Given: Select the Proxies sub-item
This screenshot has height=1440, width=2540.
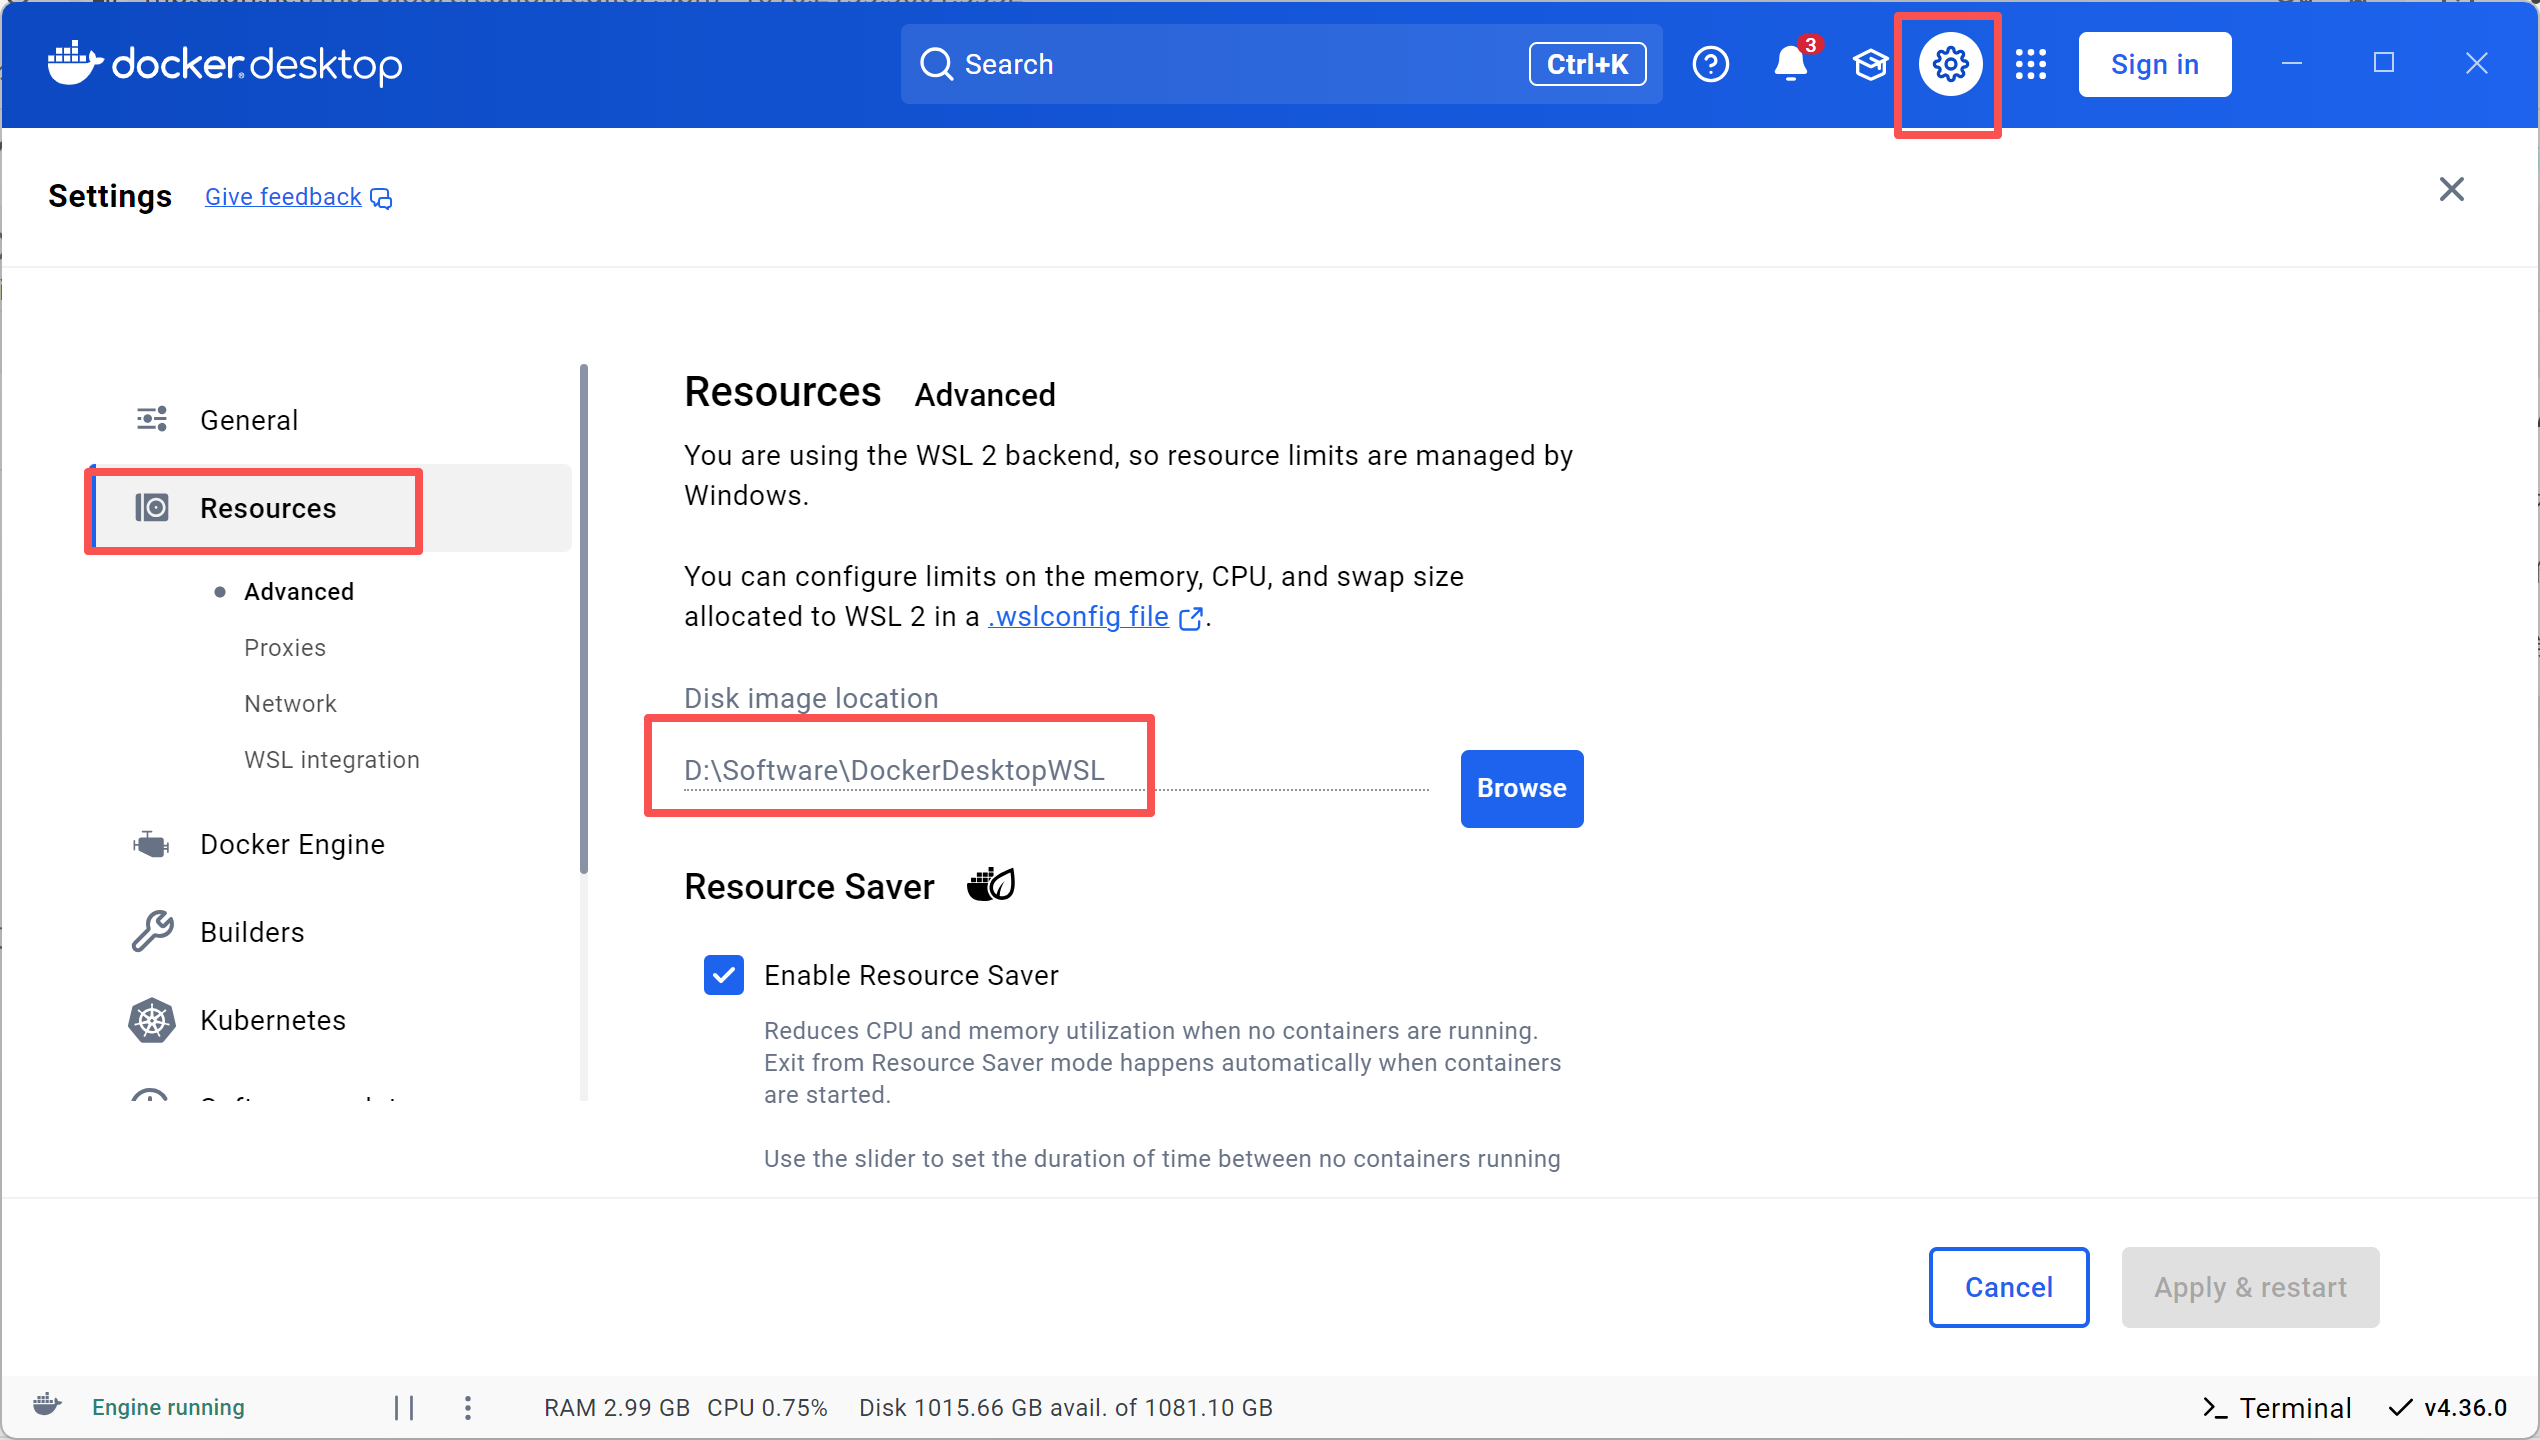Looking at the screenshot, I should (x=285, y=648).
